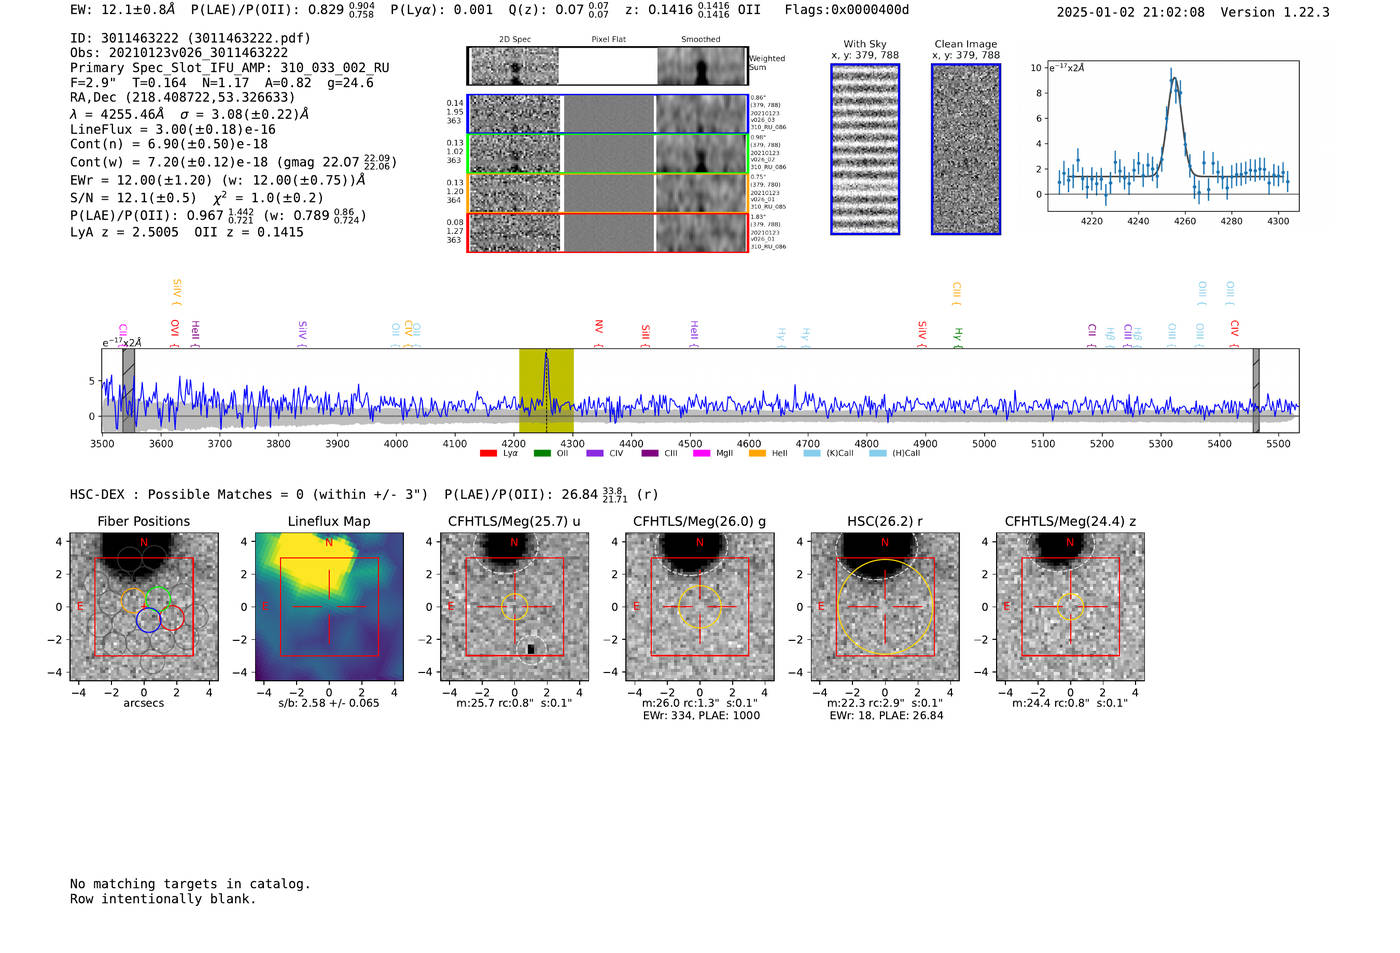
Task: Select the red-bordered 2D spectrum row
Action: tap(607, 233)
